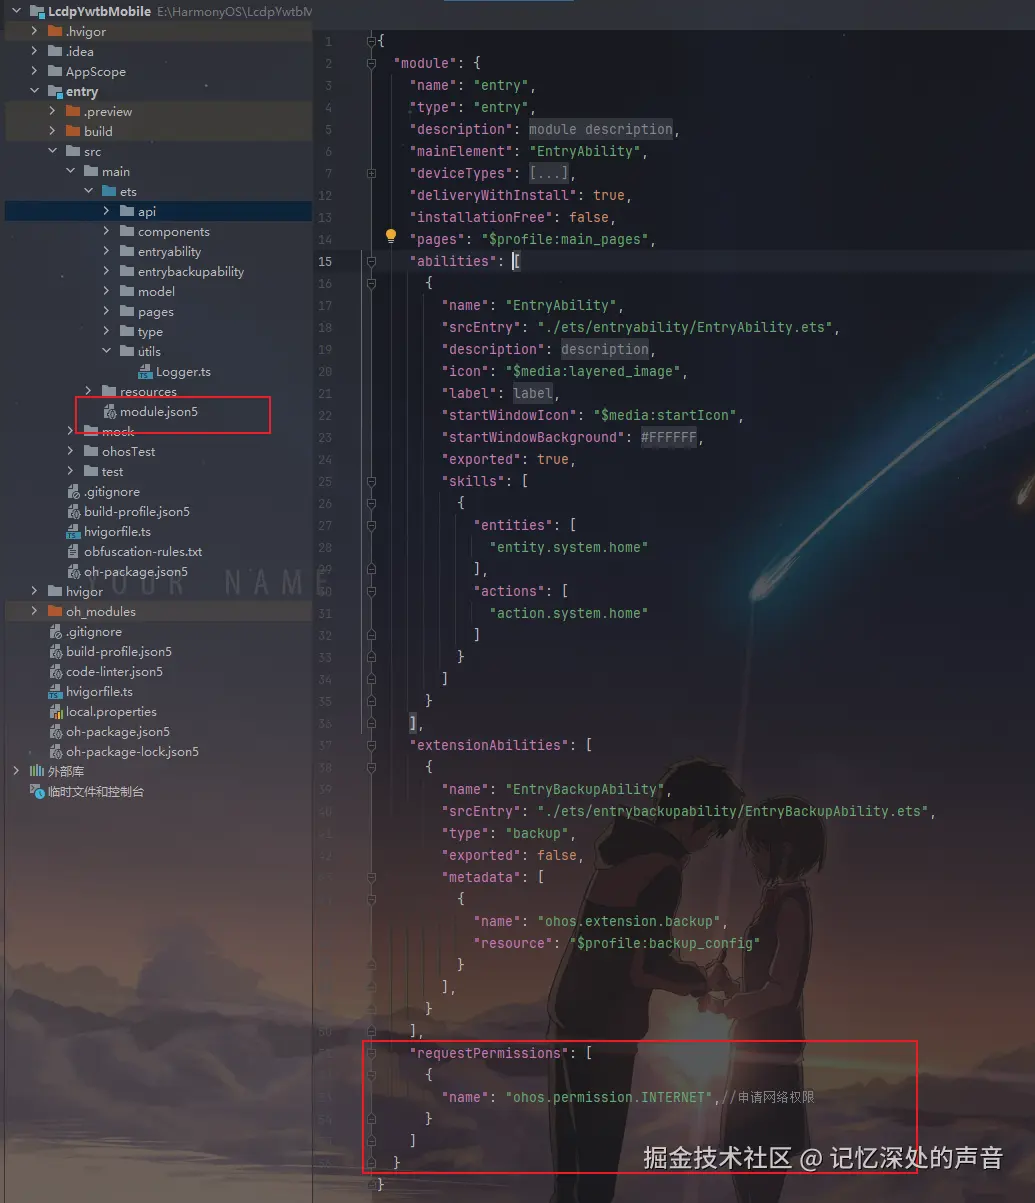Collapse the entry folder
The height and width of the screenshot is (1203, 1035).
tap(34, 91)
